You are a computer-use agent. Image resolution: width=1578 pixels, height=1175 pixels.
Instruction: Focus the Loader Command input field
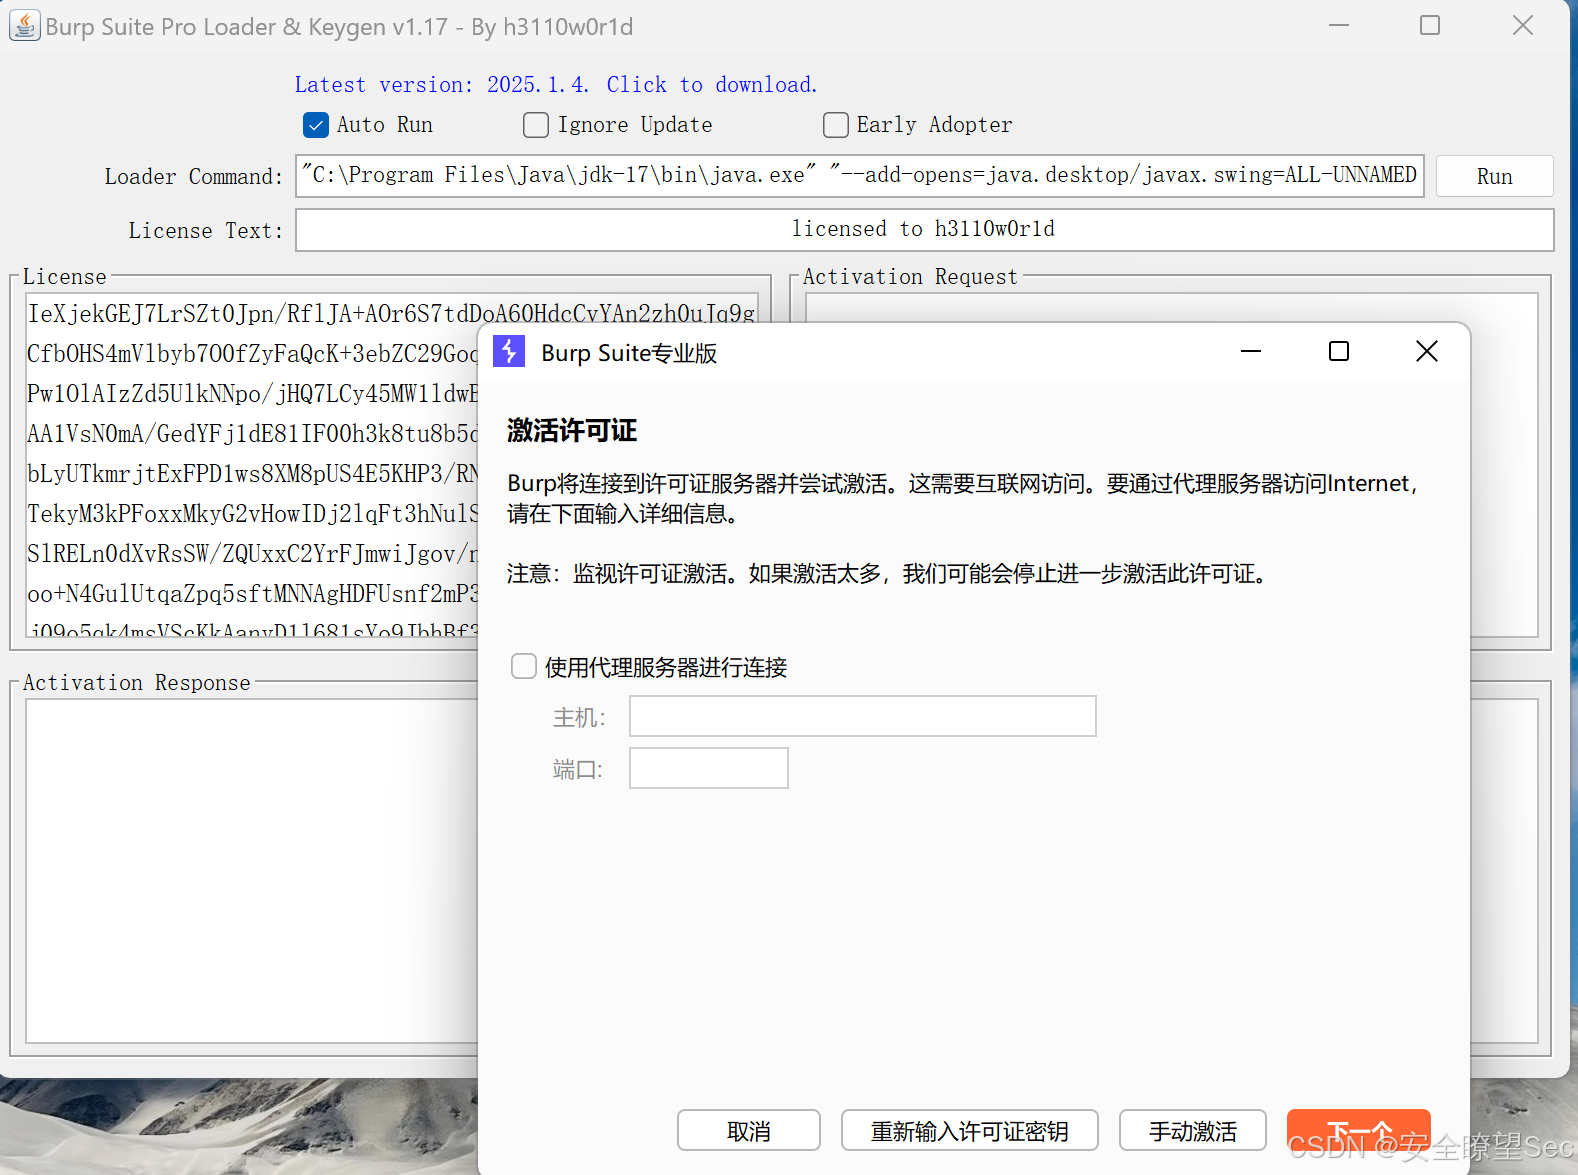point(859,176)
